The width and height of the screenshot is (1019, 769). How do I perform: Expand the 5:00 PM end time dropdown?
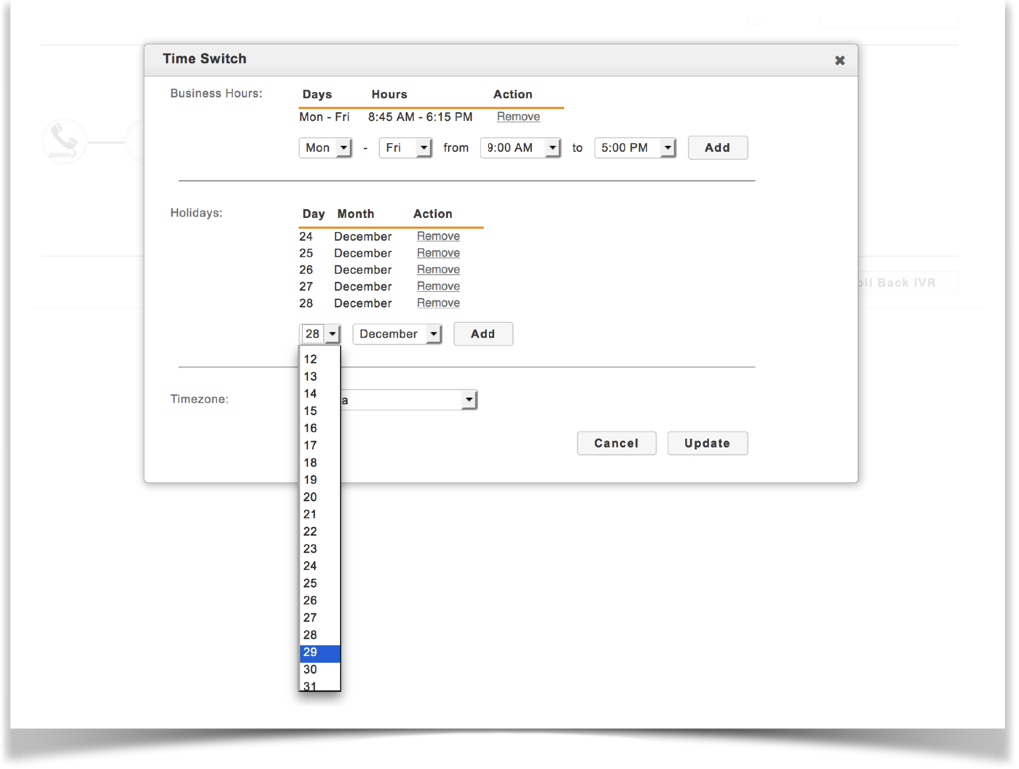pyautogui.click(x=635, y=148)
